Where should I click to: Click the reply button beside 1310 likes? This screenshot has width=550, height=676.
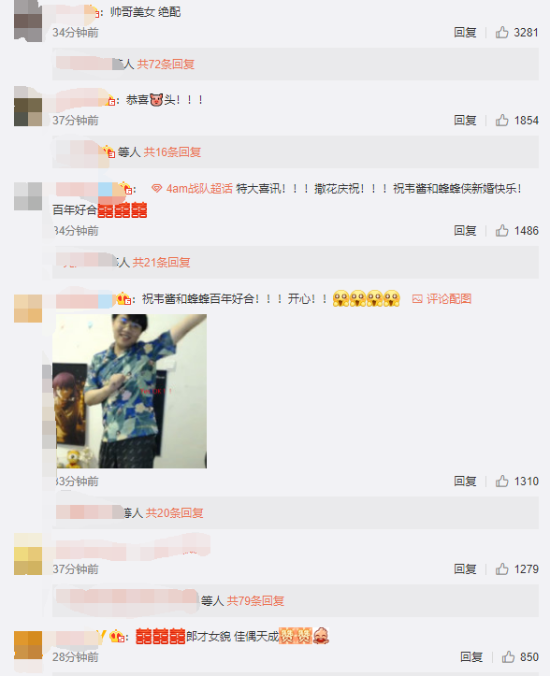tap(465, 481)
